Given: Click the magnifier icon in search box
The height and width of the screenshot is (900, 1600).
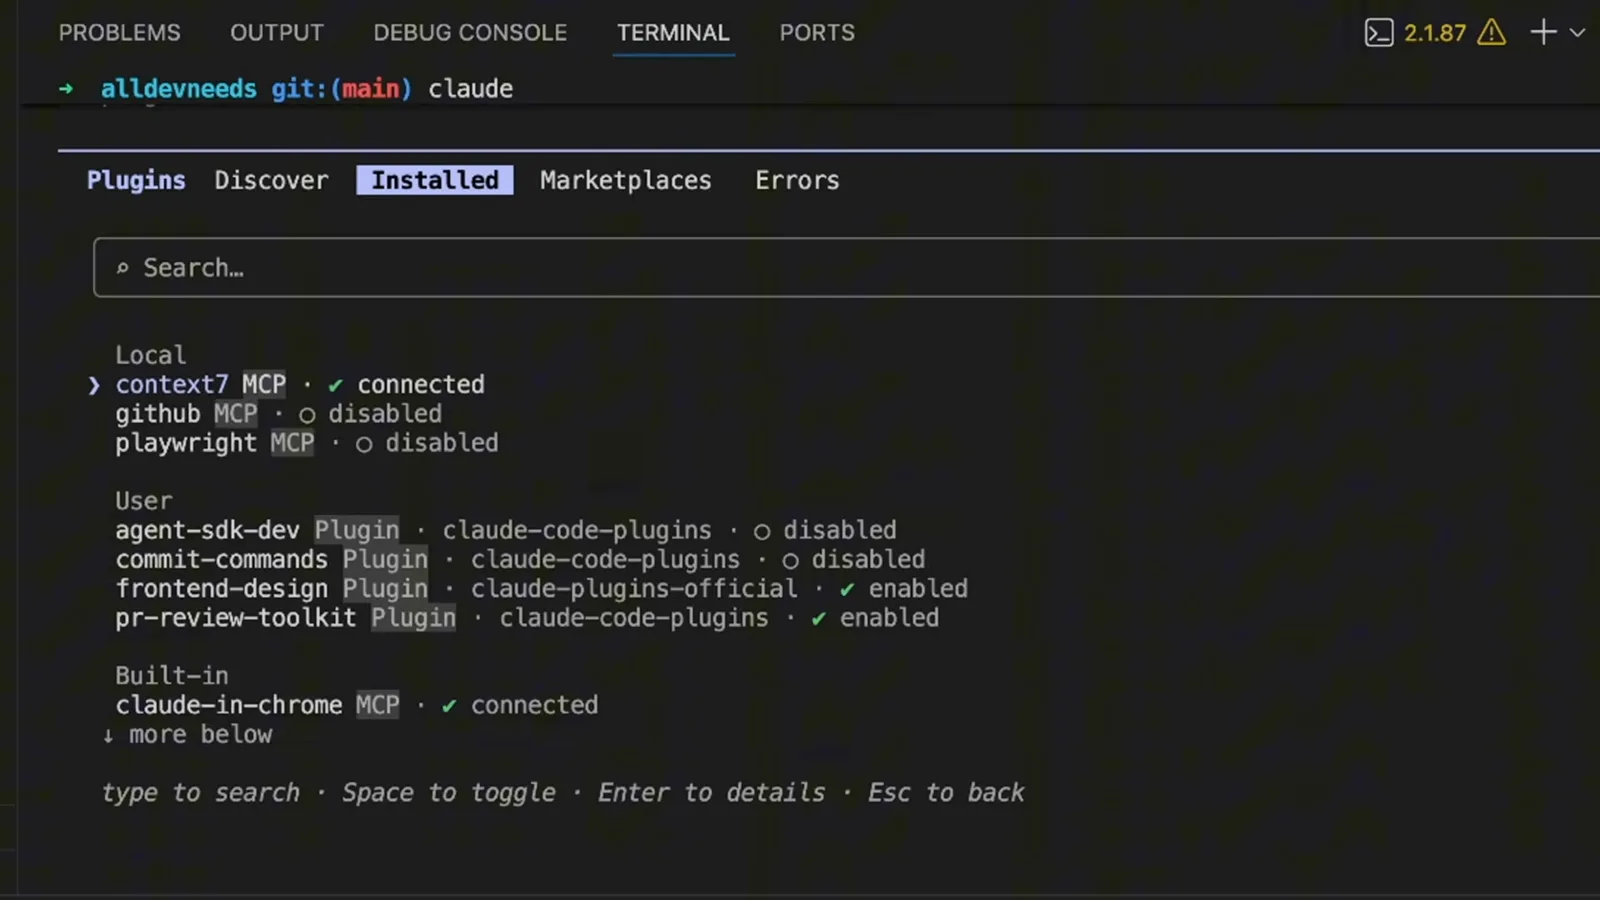Looking at the screenshot, I should pyautogui.click(x=122, y=268).
